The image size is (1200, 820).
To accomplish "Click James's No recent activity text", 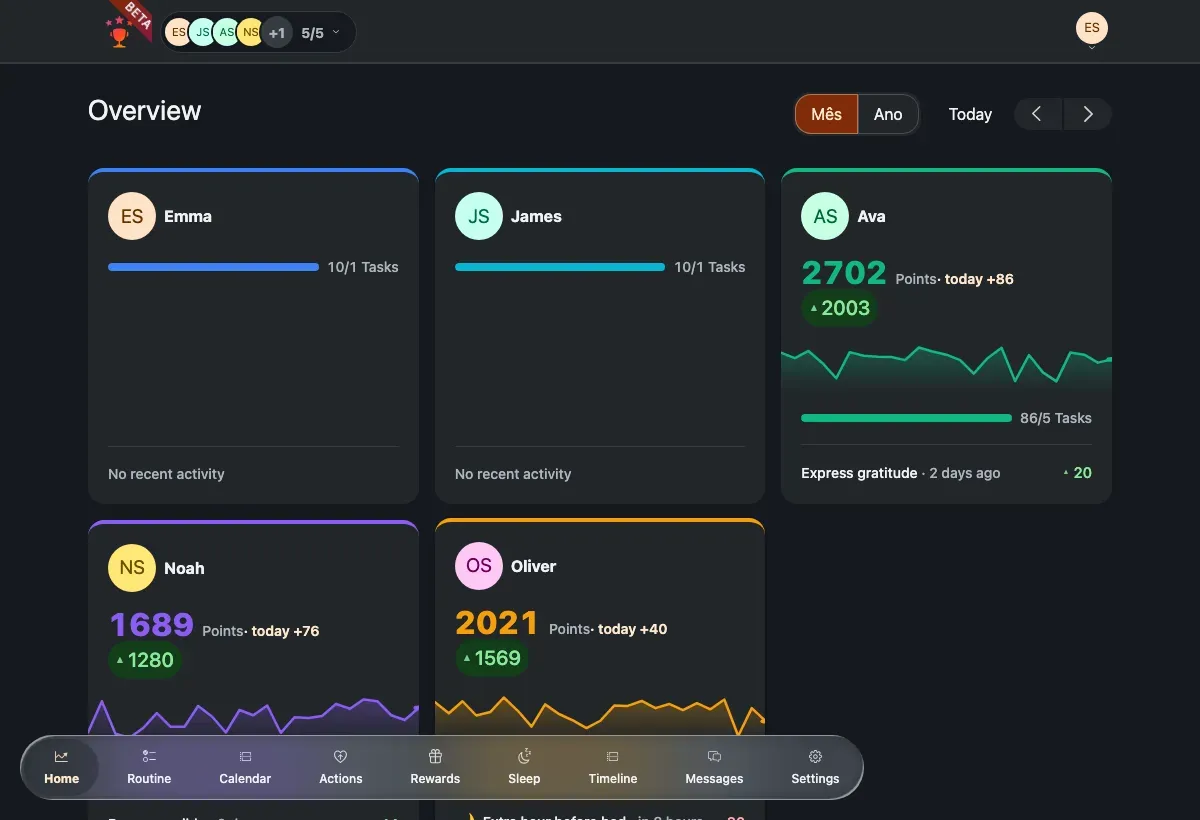I will [x=513, y=474].
